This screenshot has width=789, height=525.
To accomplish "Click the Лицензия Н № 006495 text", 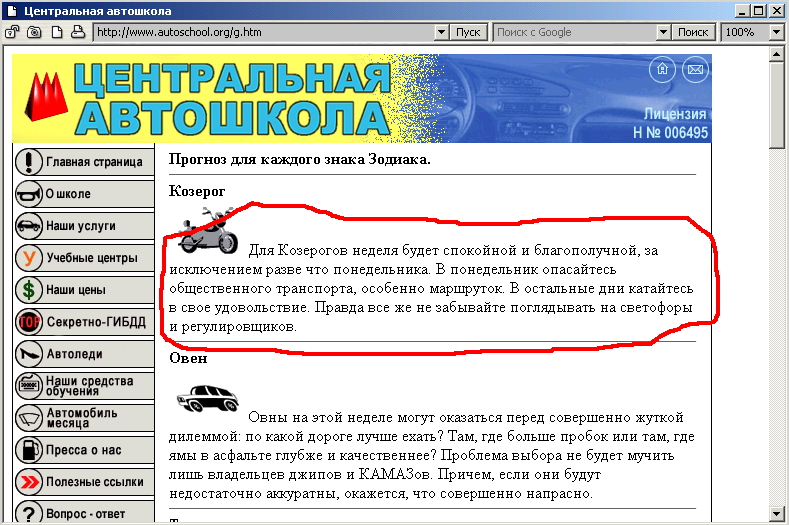I will (670, 123).
